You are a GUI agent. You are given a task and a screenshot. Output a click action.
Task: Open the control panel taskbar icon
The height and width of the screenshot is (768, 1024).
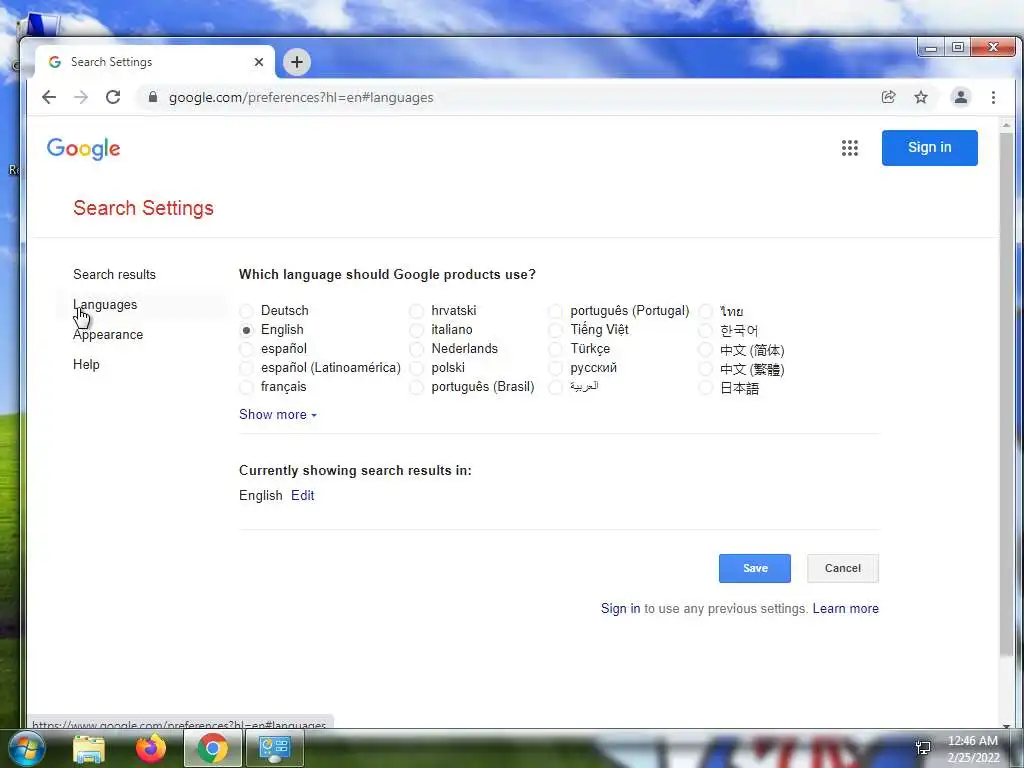click(275, 748)
